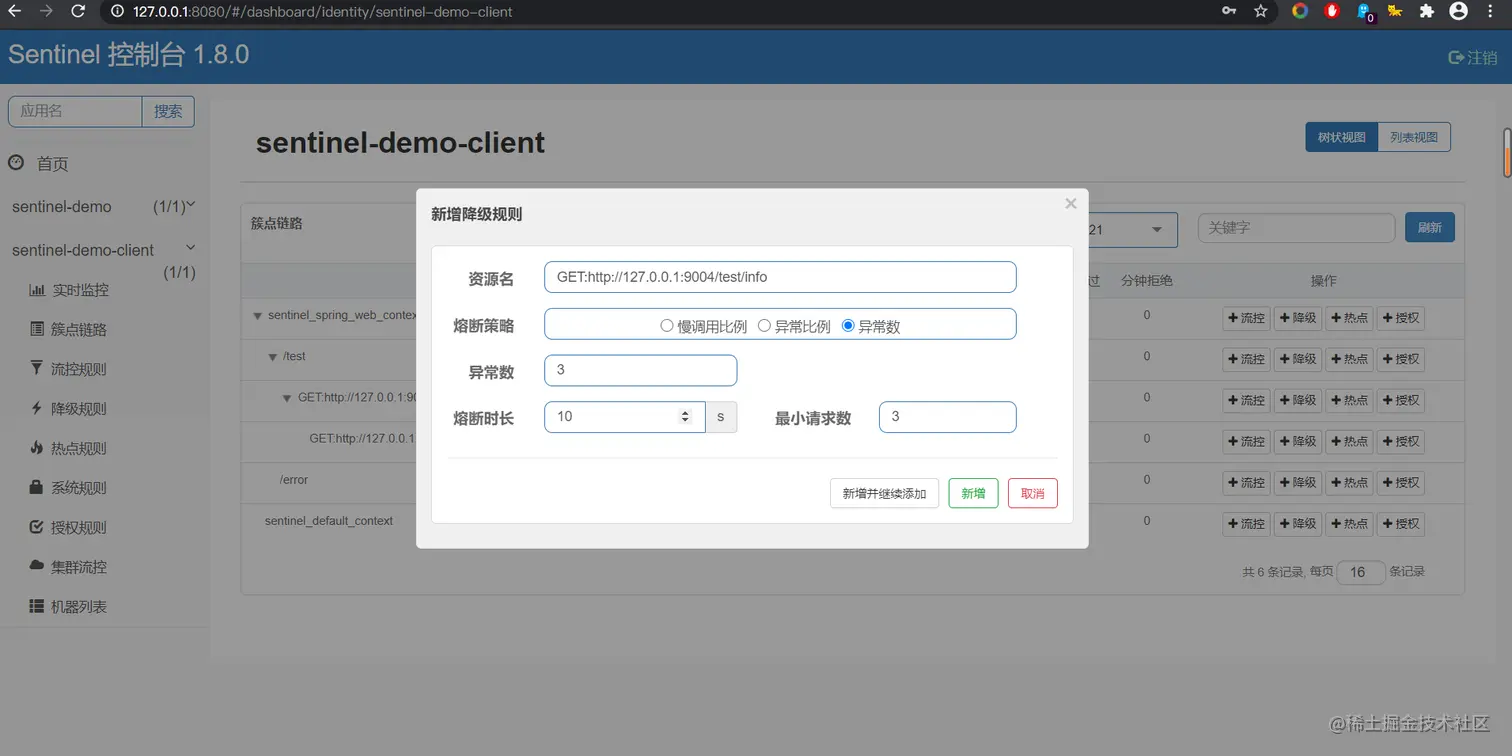The image size is (1512, 756).
Task: Click the 集群流控 cloud icon in the sidebar
Action: [37, 566]
